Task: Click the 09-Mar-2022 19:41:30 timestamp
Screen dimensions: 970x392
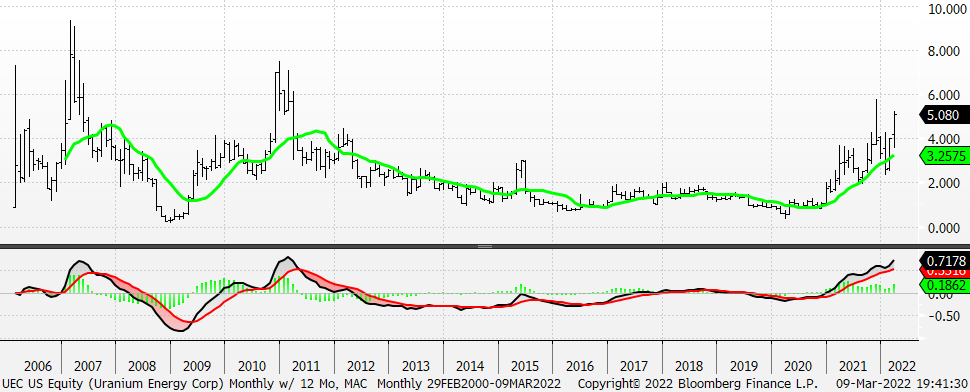Action: (901, 383)
